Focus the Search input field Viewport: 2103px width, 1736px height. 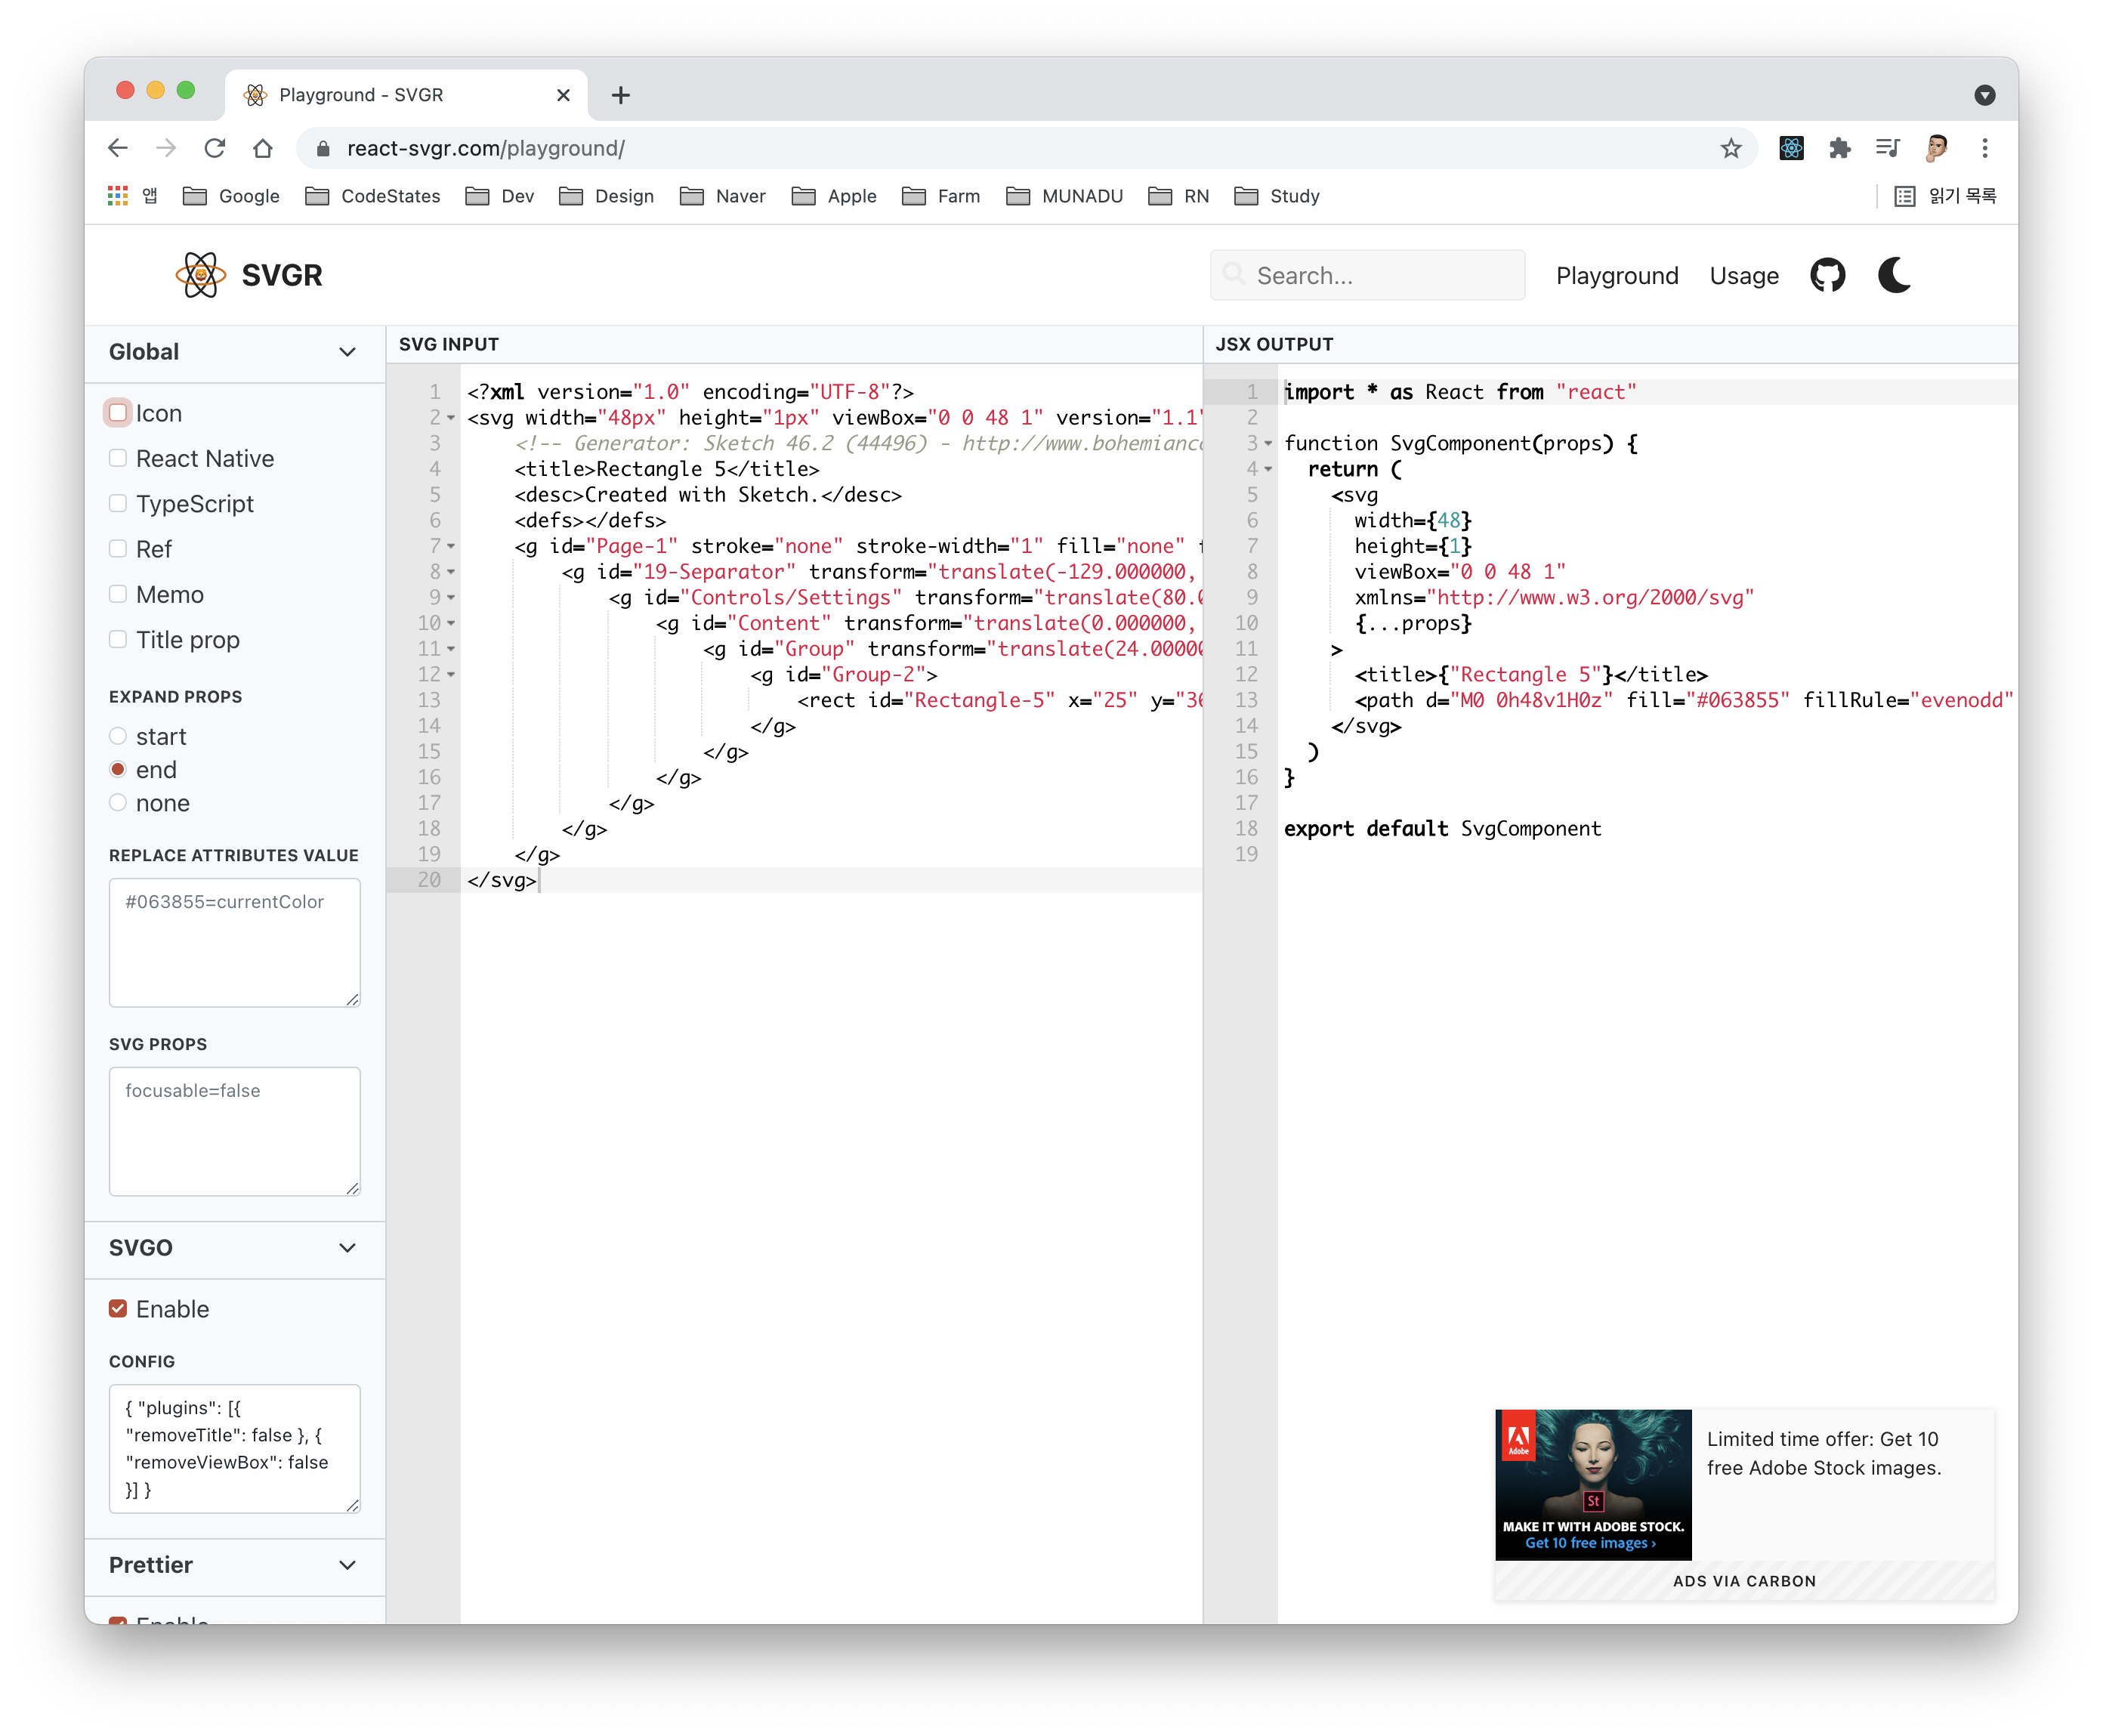[x=1367, y=275]
